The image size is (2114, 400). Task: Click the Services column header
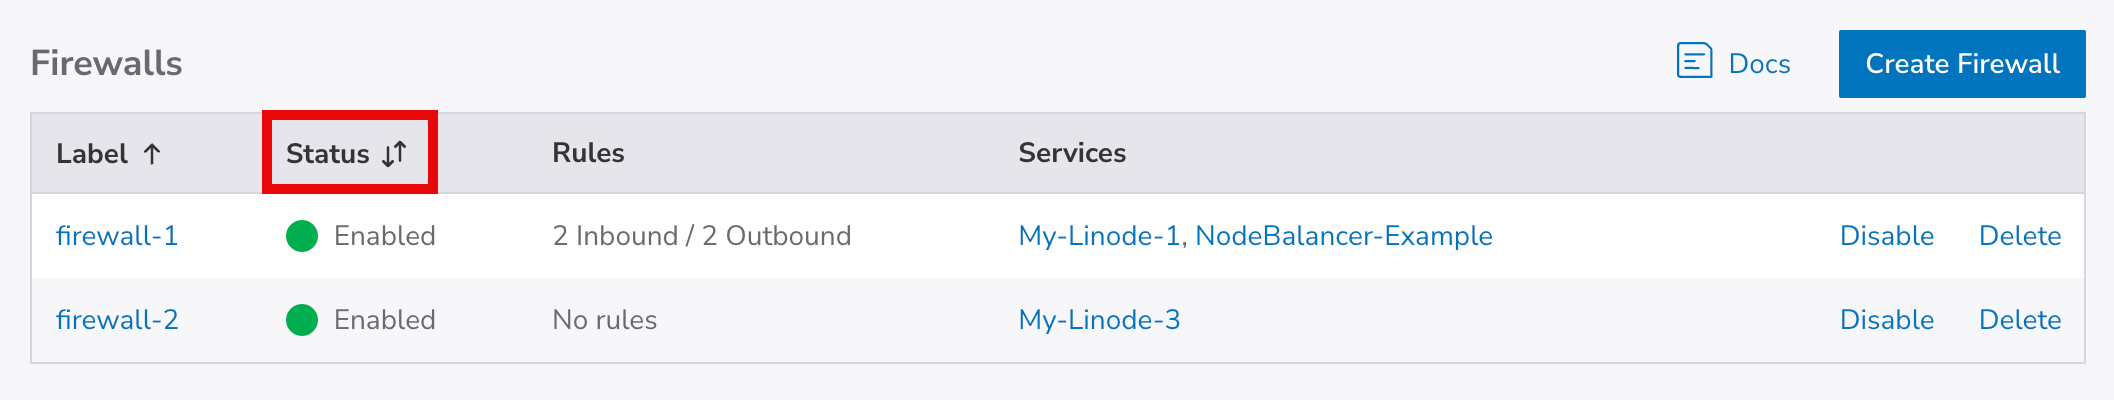coord(1072,153)
